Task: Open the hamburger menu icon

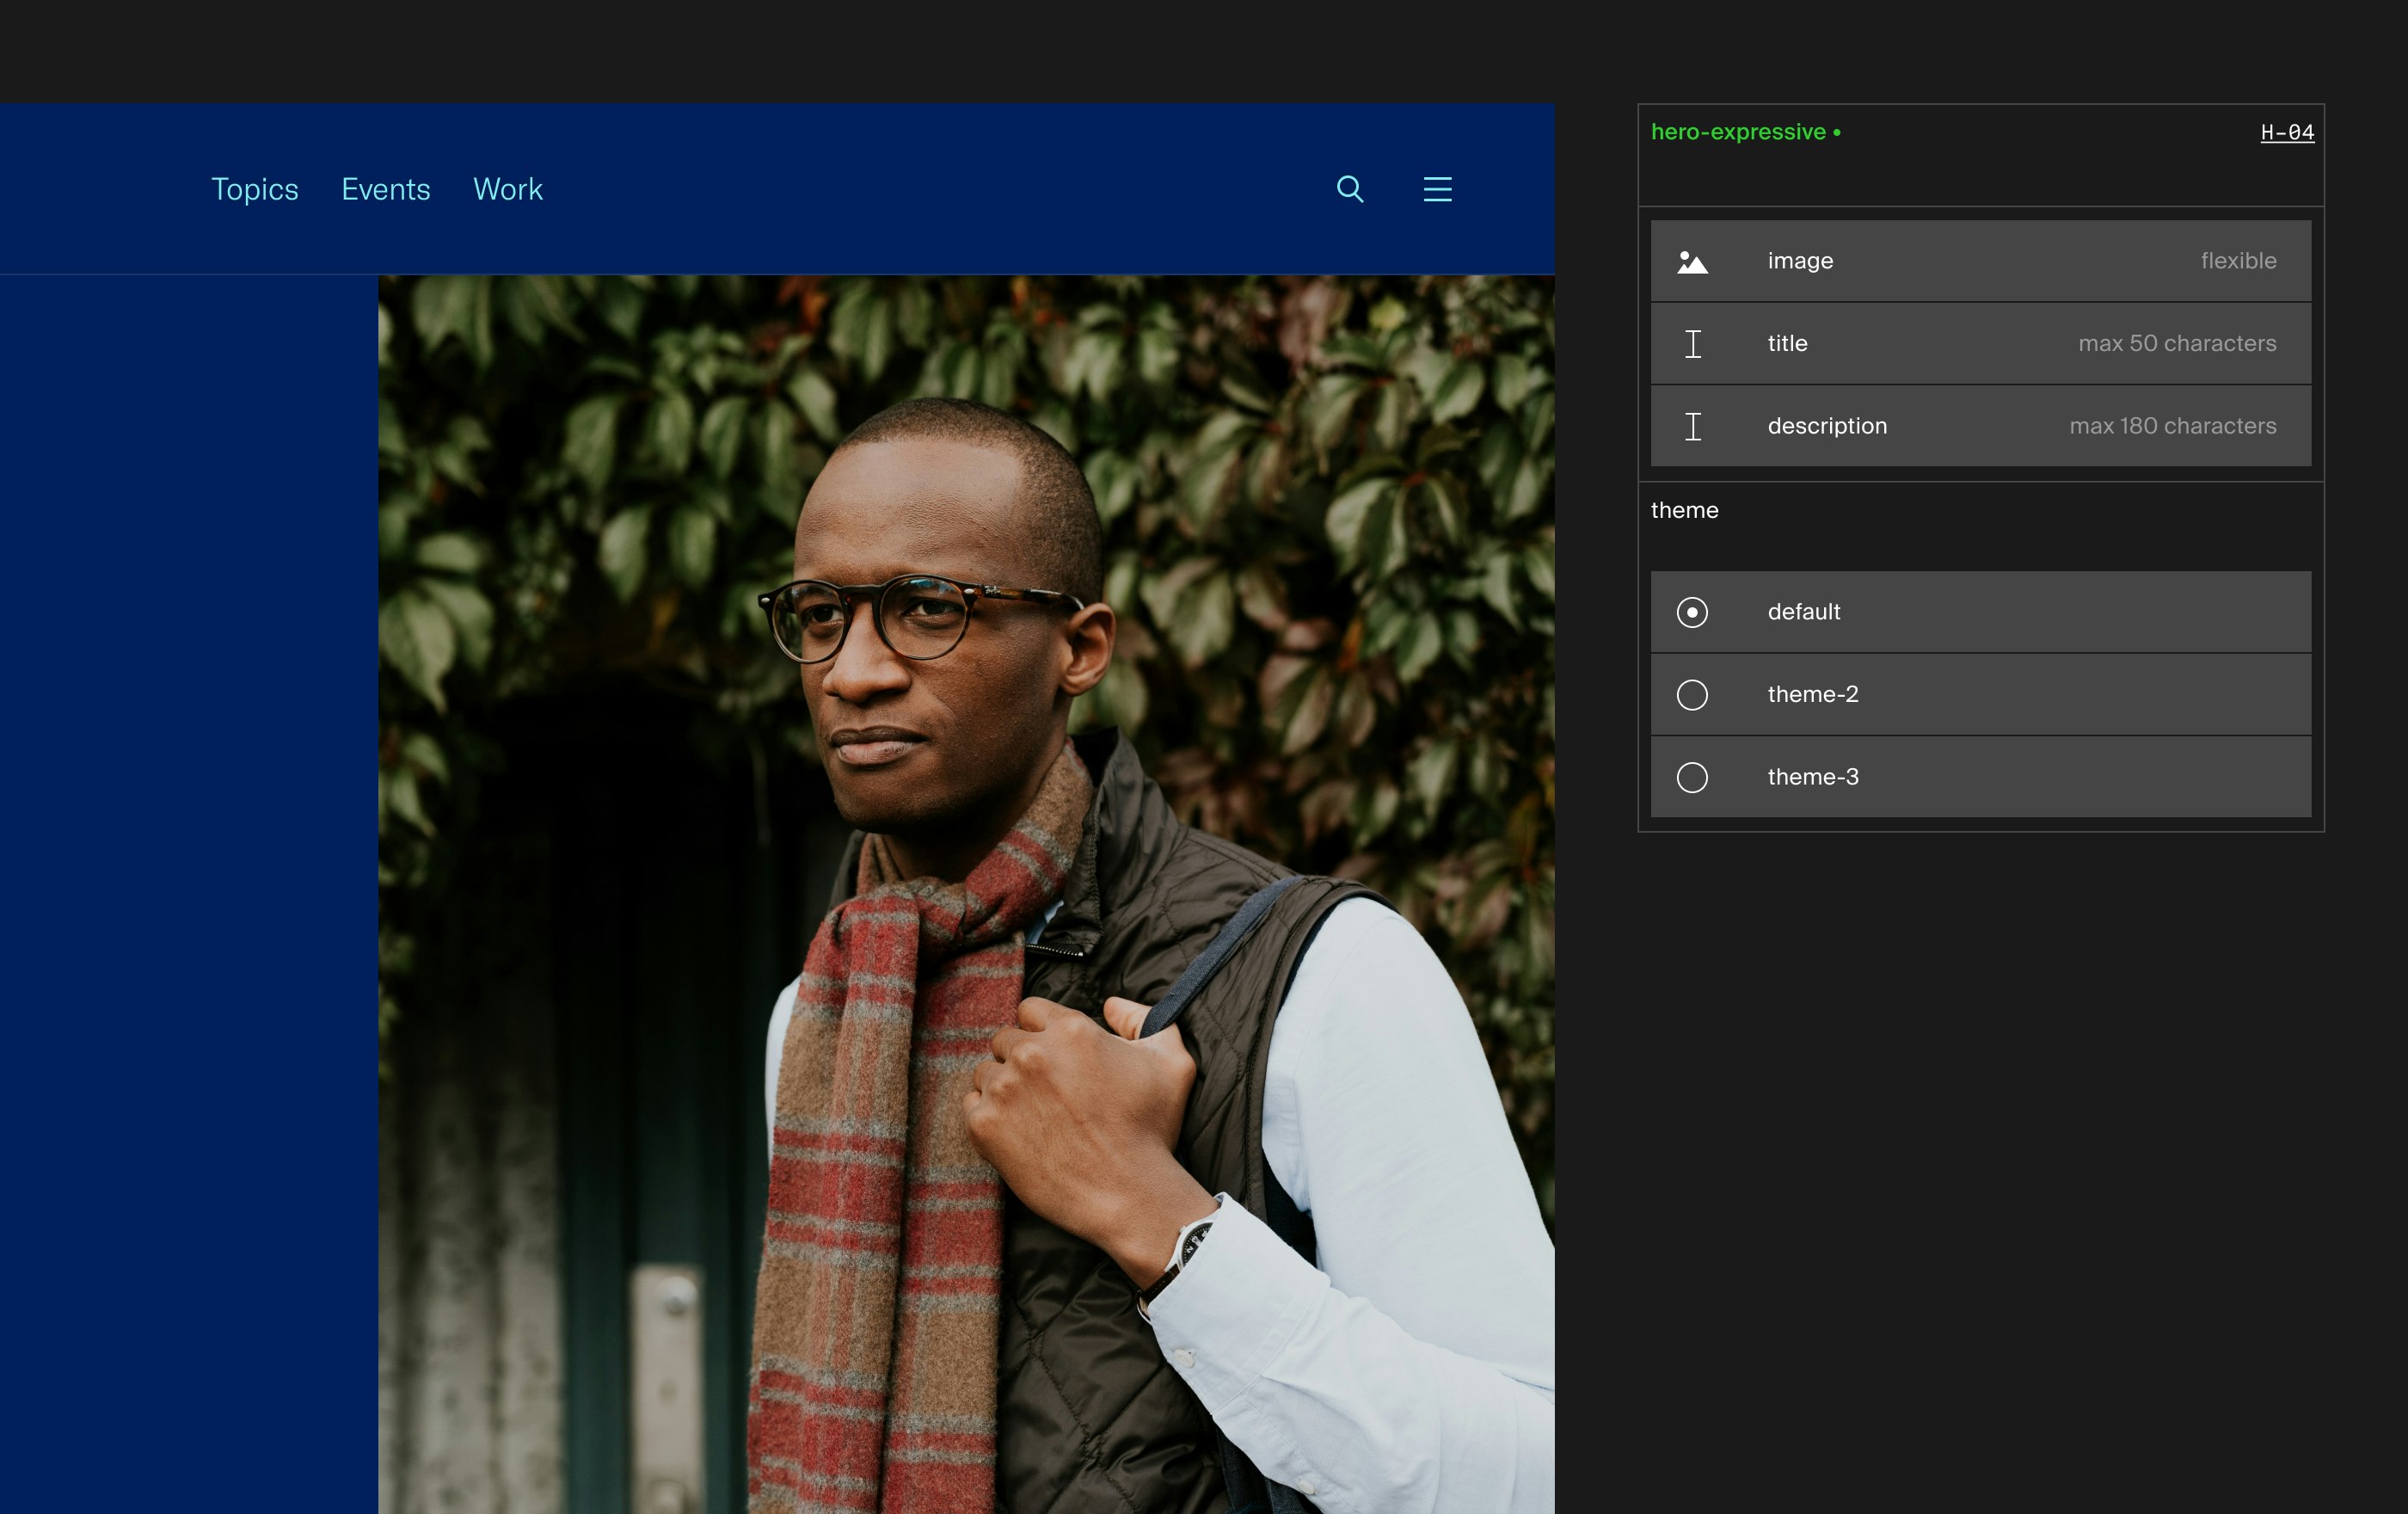Action: [1437, 189]
